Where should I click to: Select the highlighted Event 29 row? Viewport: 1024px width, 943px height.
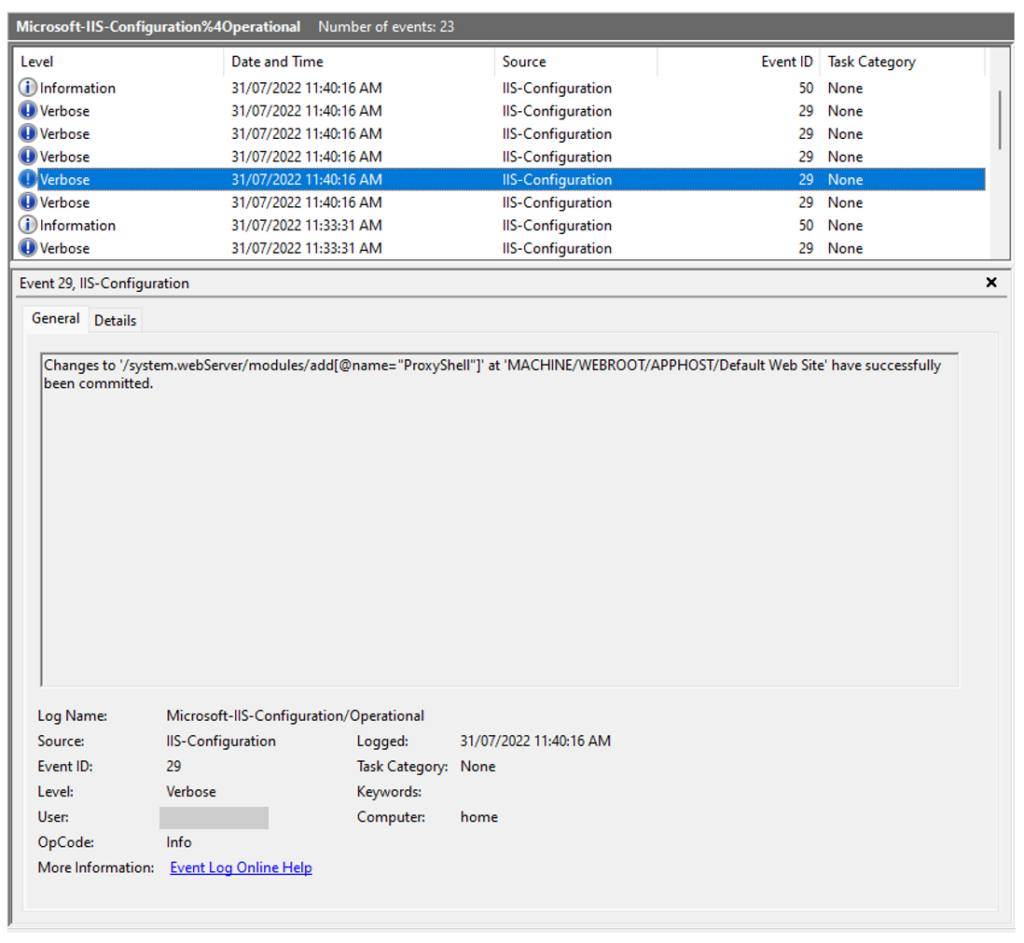coord(400,179)
